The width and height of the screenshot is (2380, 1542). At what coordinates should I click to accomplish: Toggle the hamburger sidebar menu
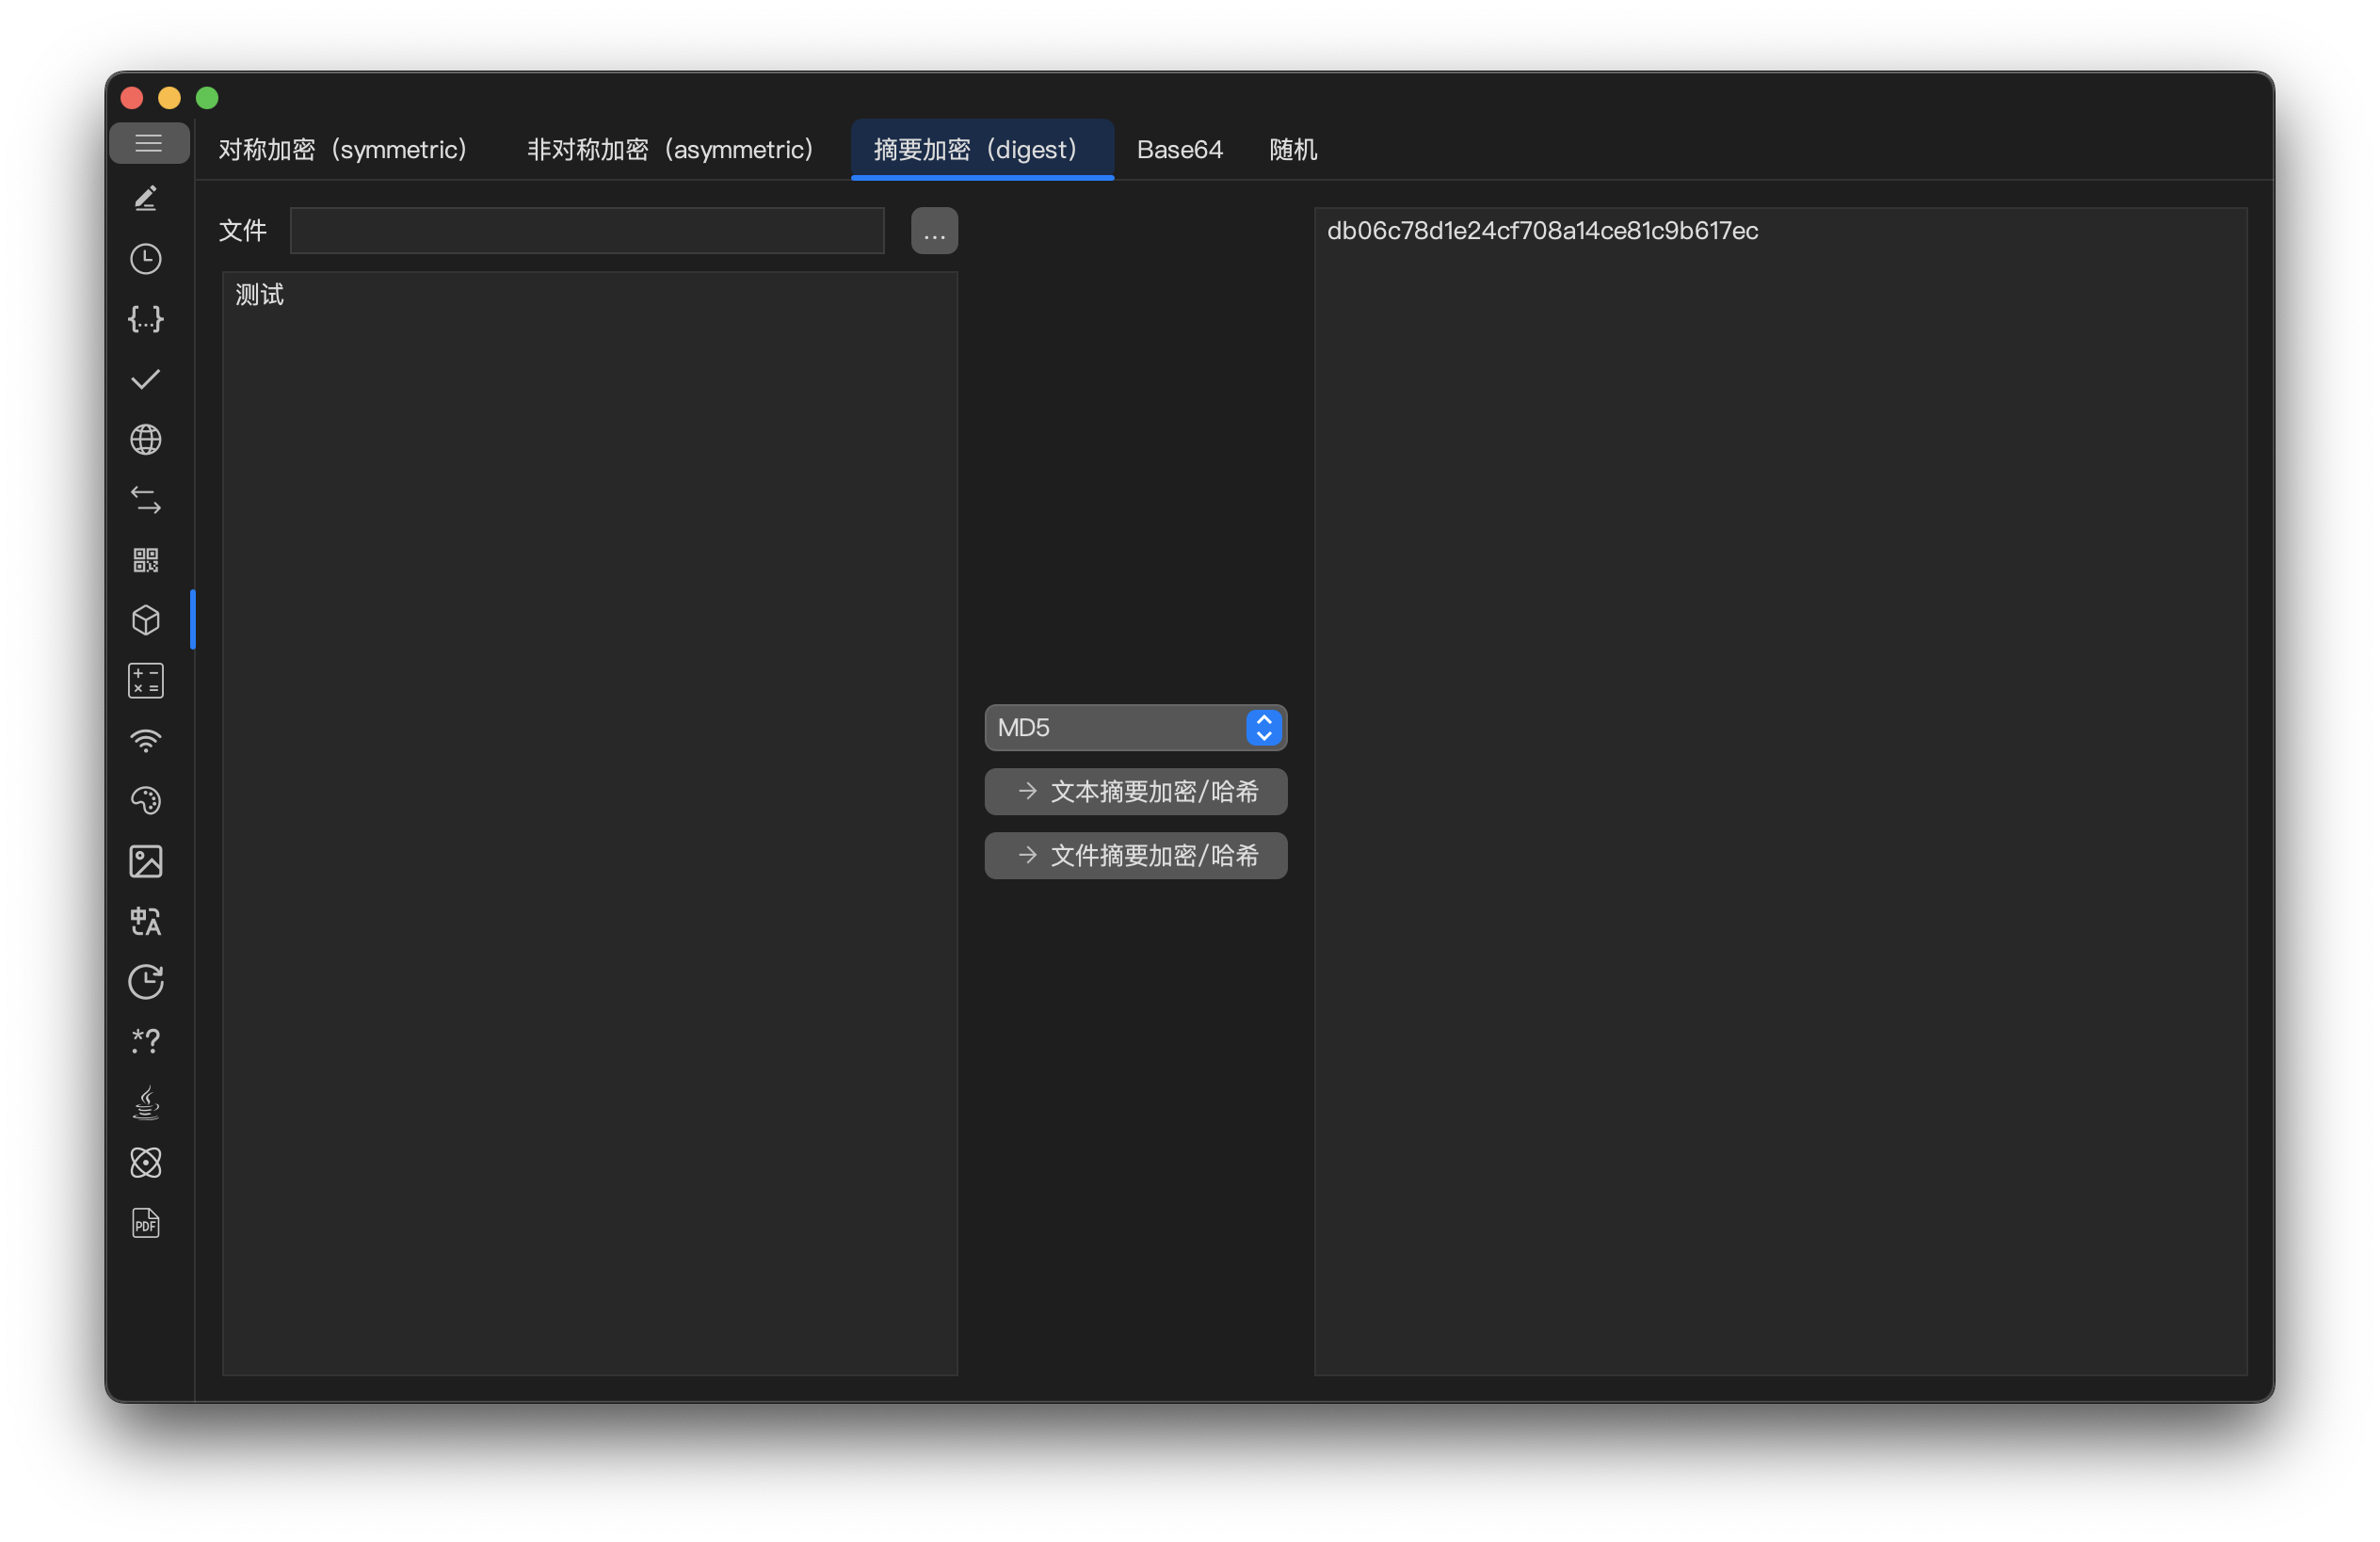coord(148,143)
